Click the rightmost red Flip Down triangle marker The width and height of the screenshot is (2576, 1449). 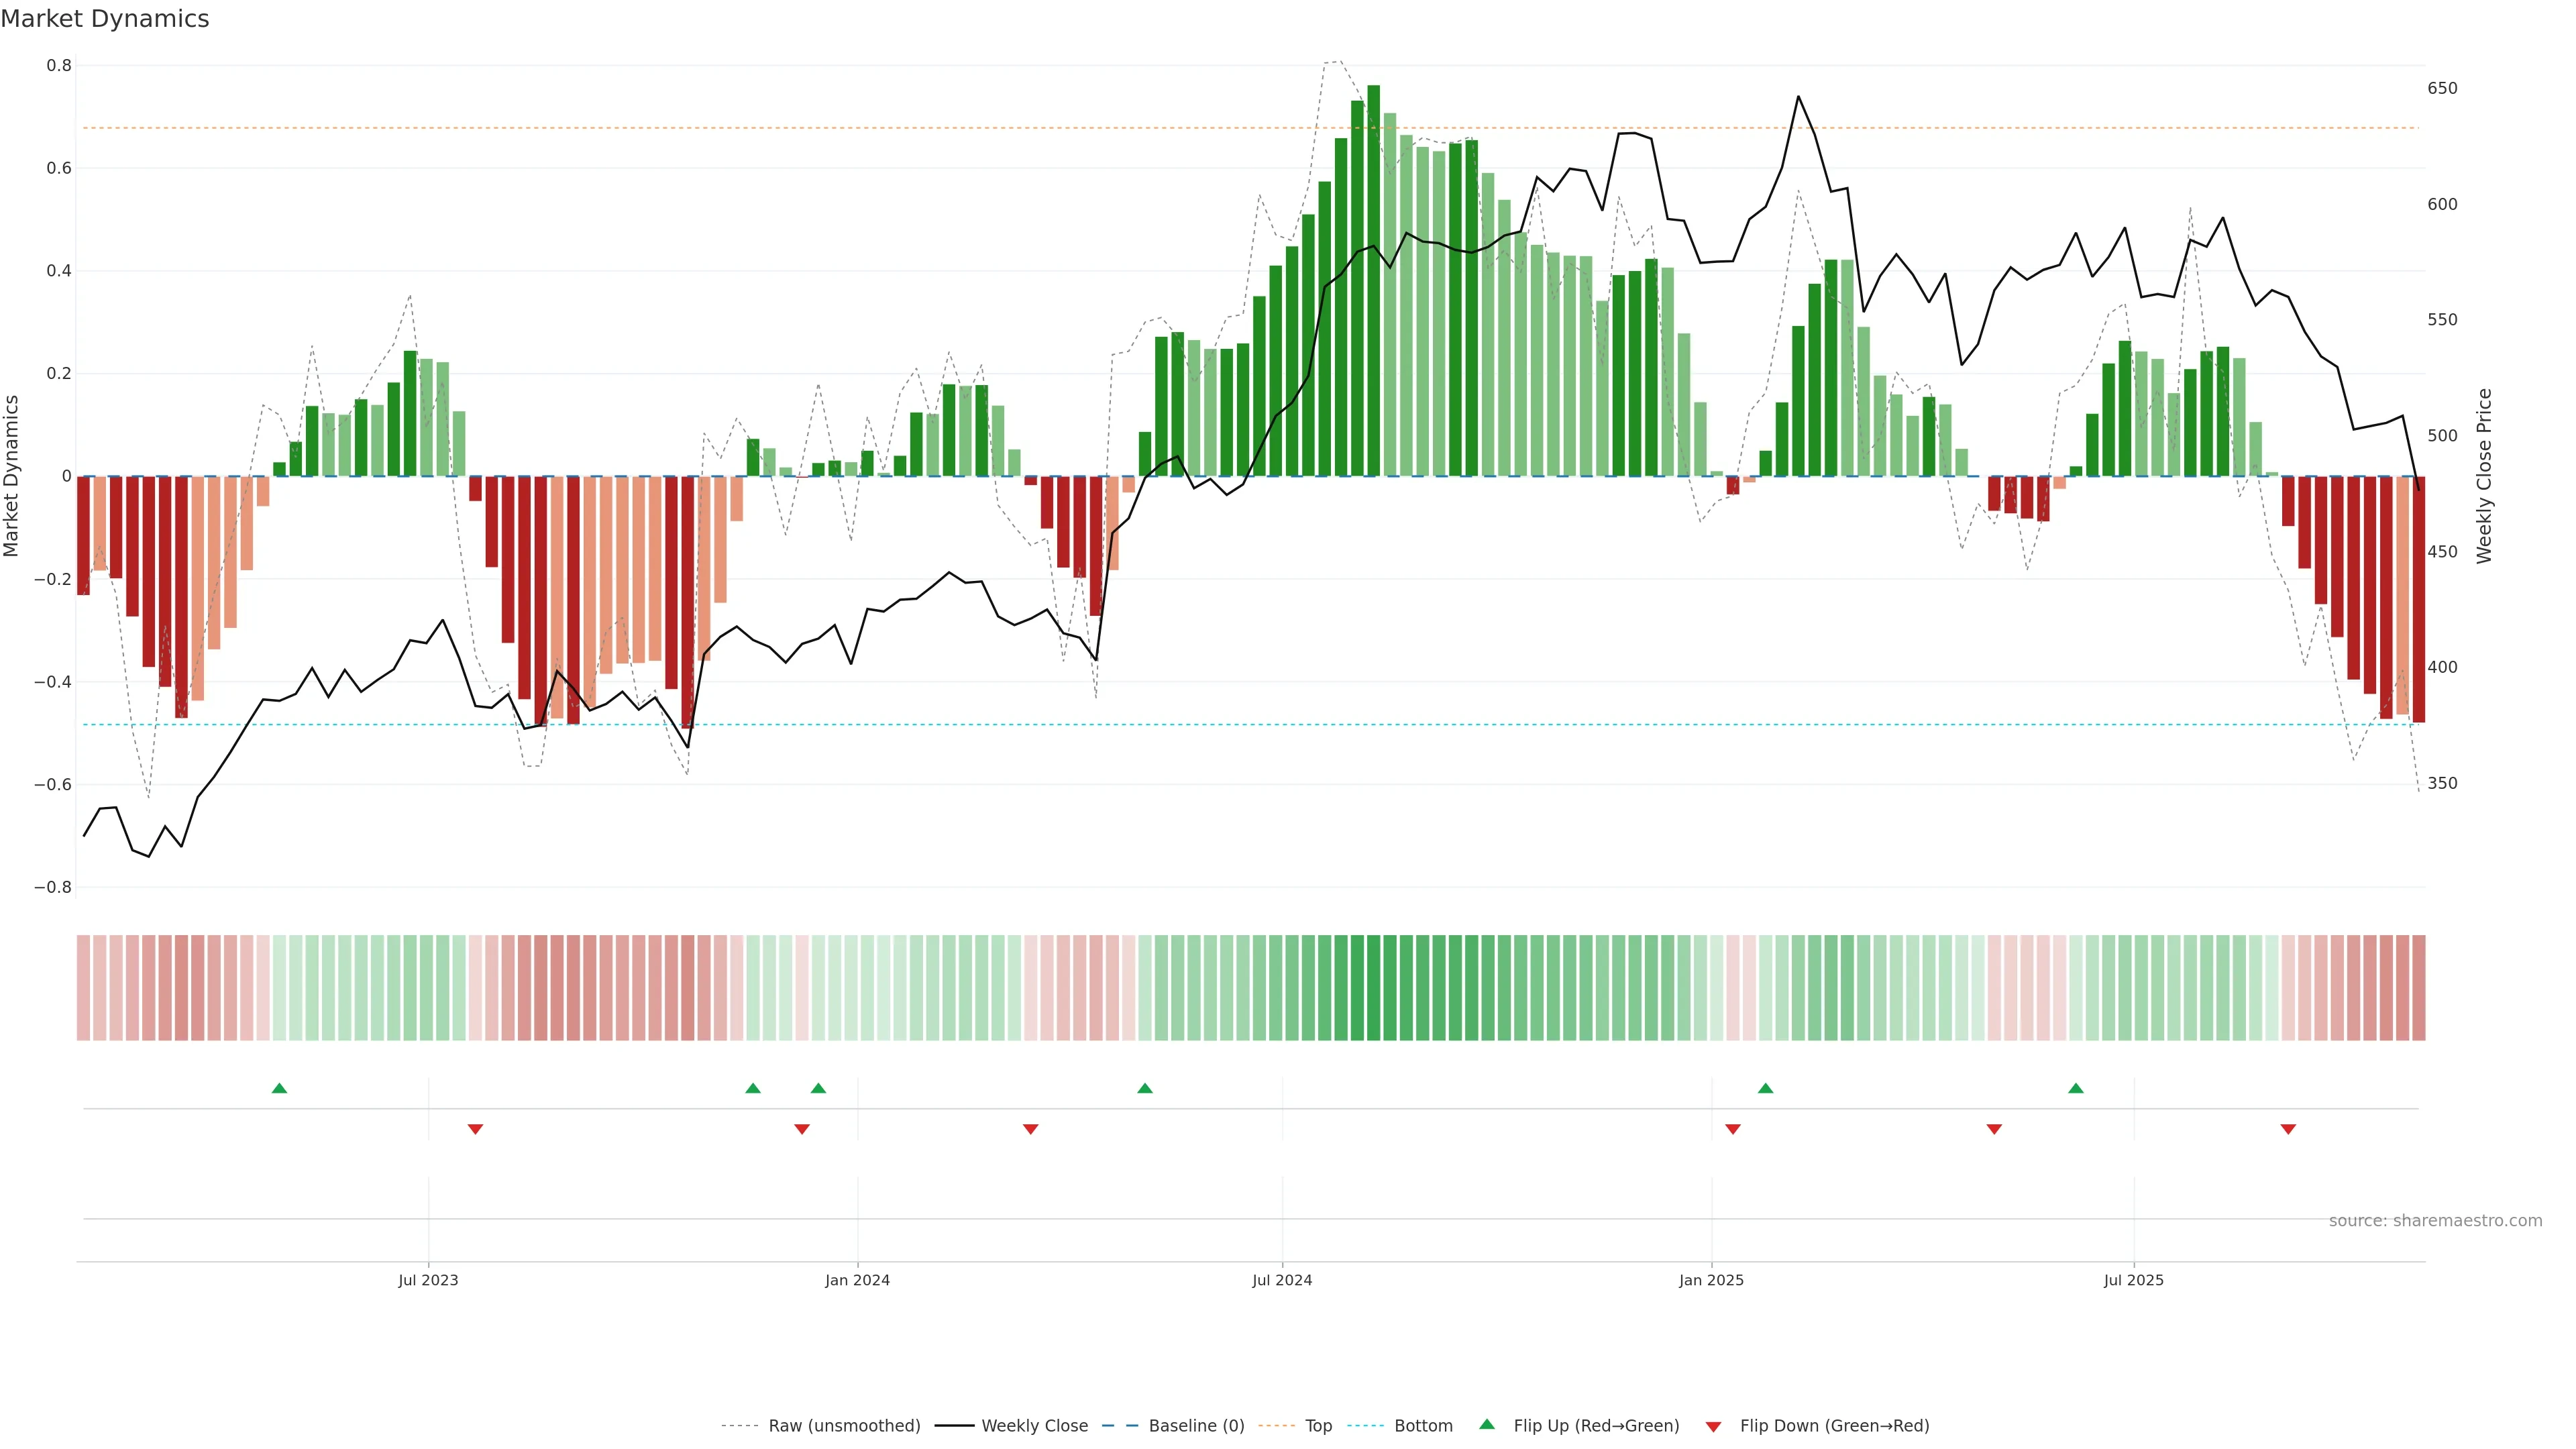[2288, 1129]
